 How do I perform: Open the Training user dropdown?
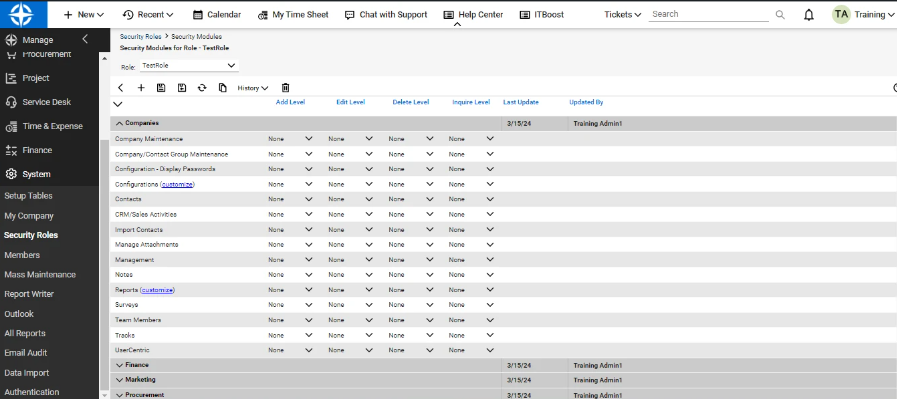[874, 15]
